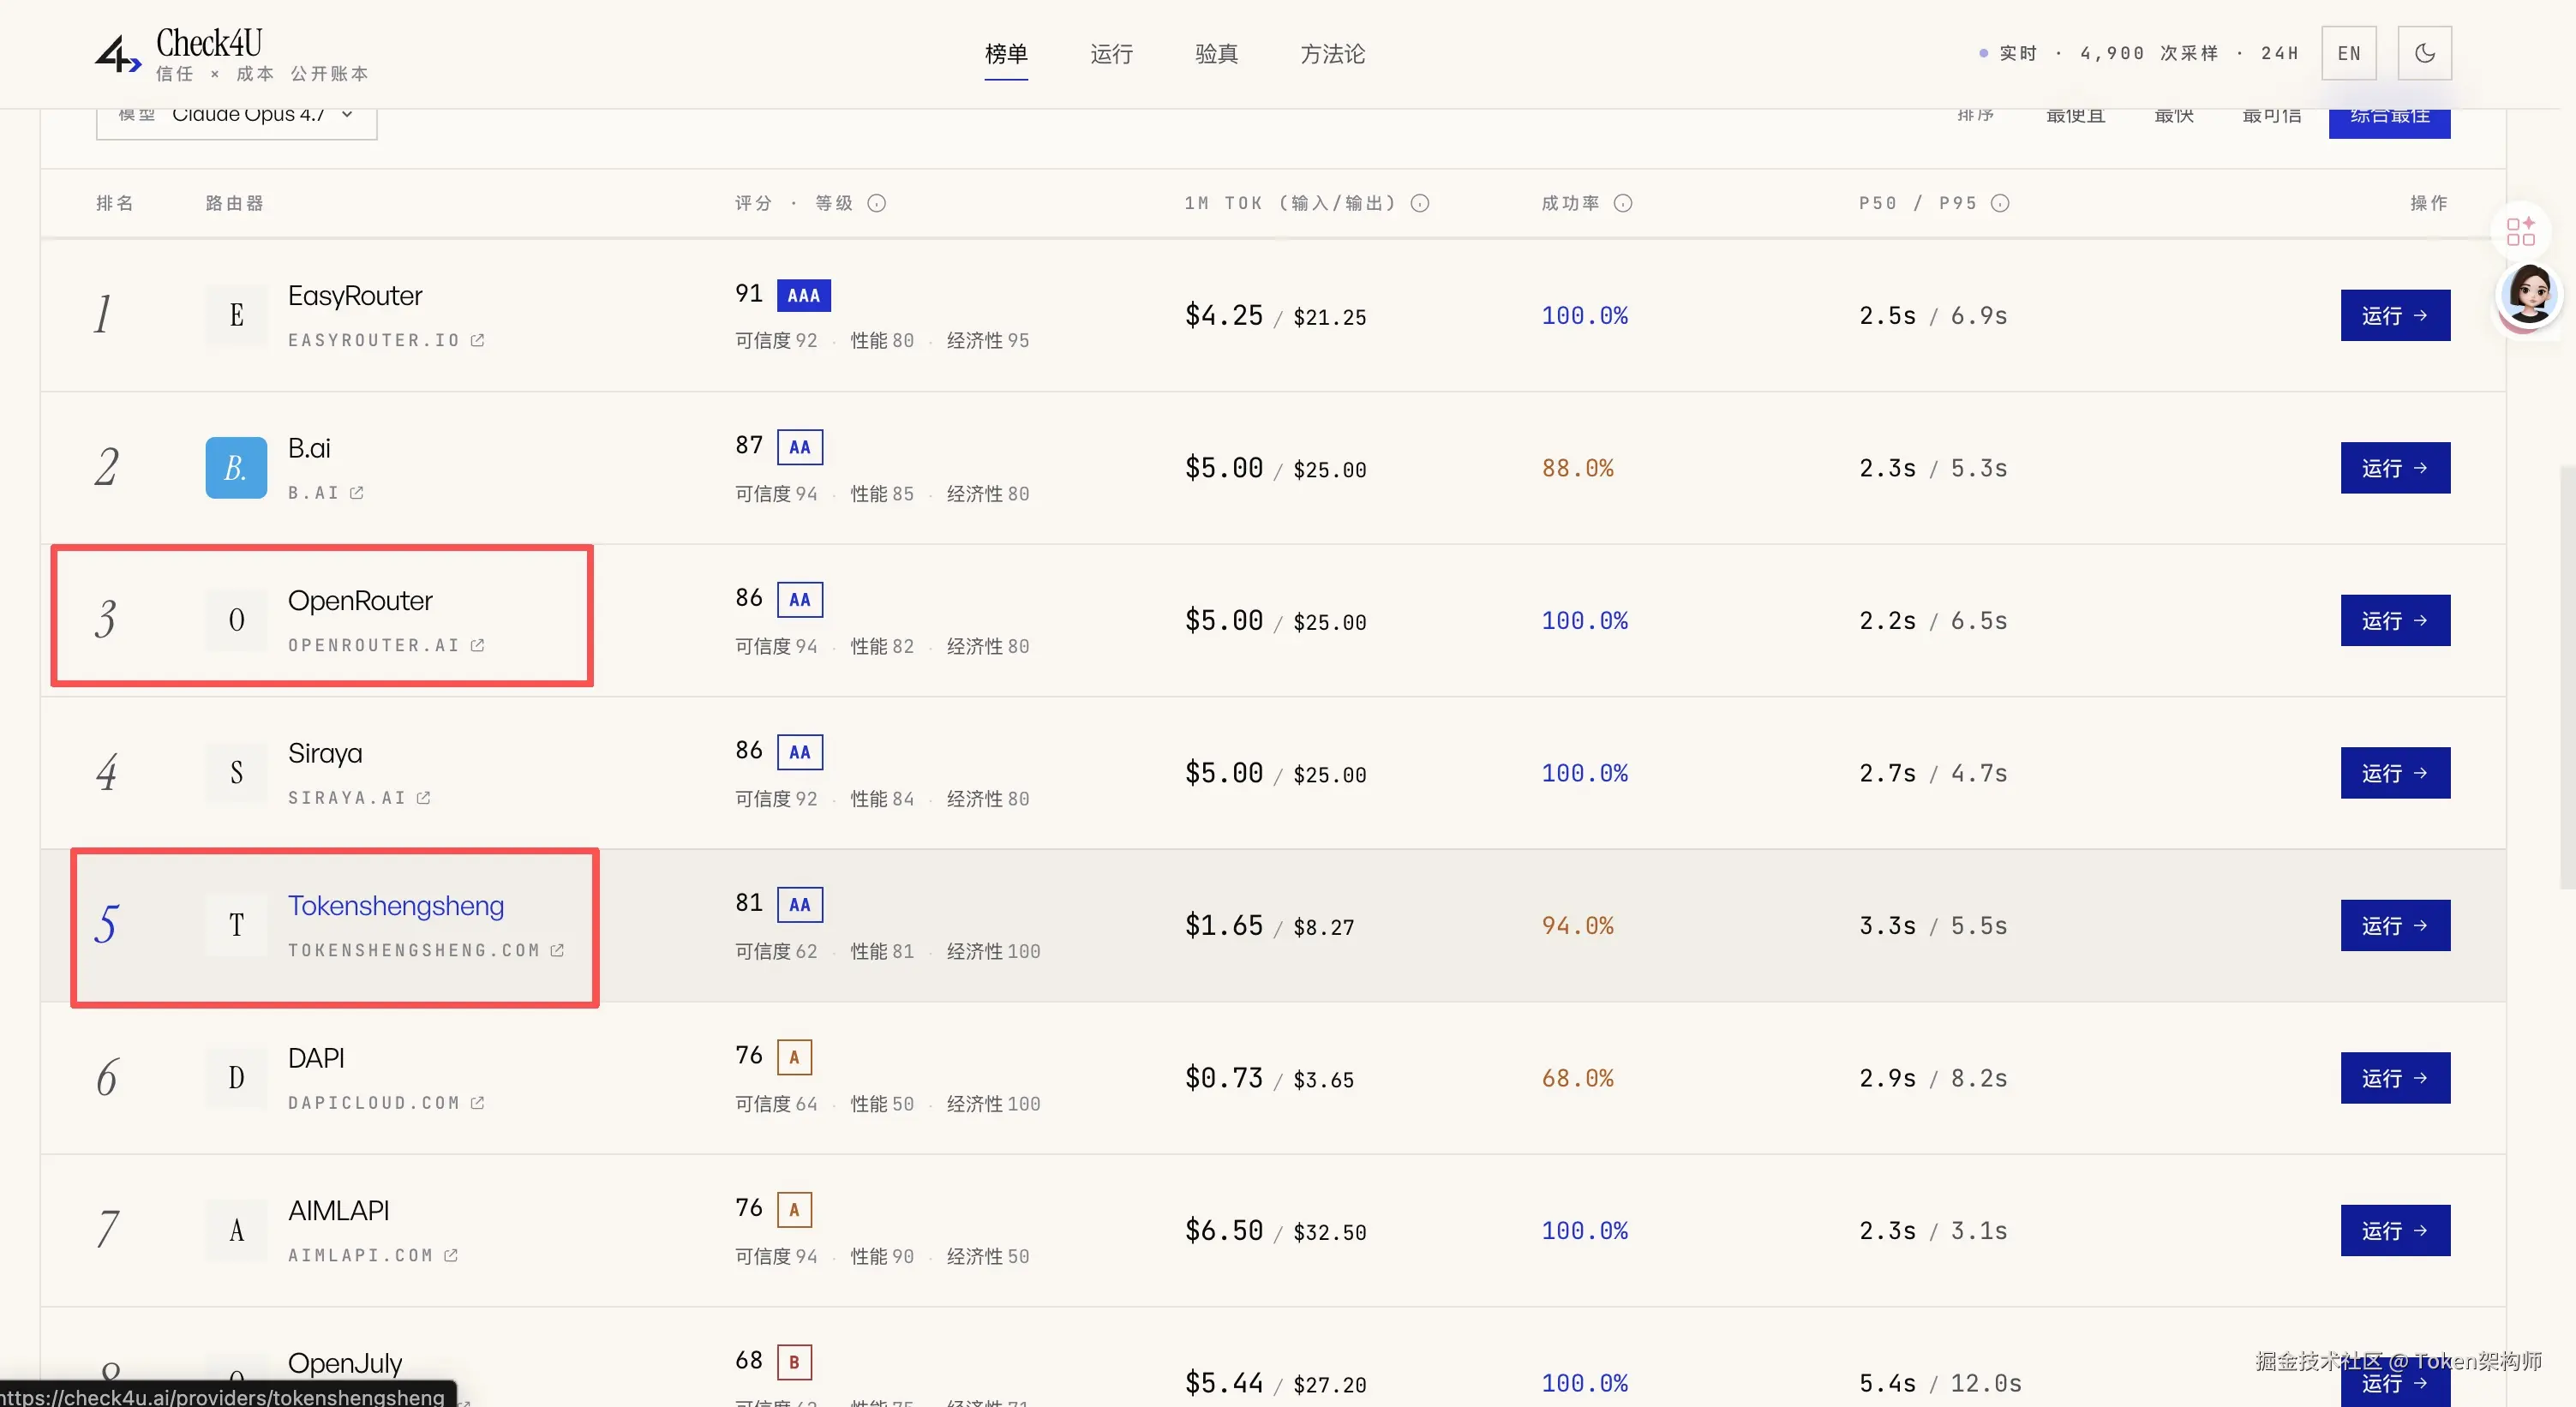Open B.ai external link icon
This screenshot has height=1407, width=2576.
coord(357,493)
